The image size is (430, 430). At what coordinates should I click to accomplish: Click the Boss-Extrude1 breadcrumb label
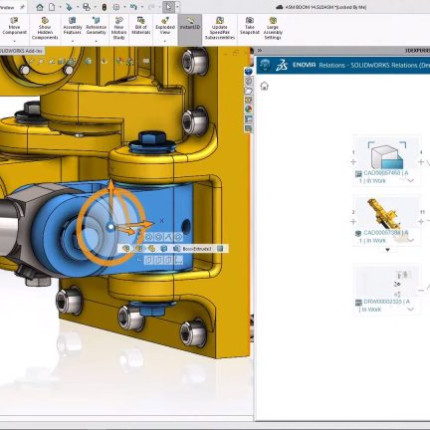click(197, 249)
